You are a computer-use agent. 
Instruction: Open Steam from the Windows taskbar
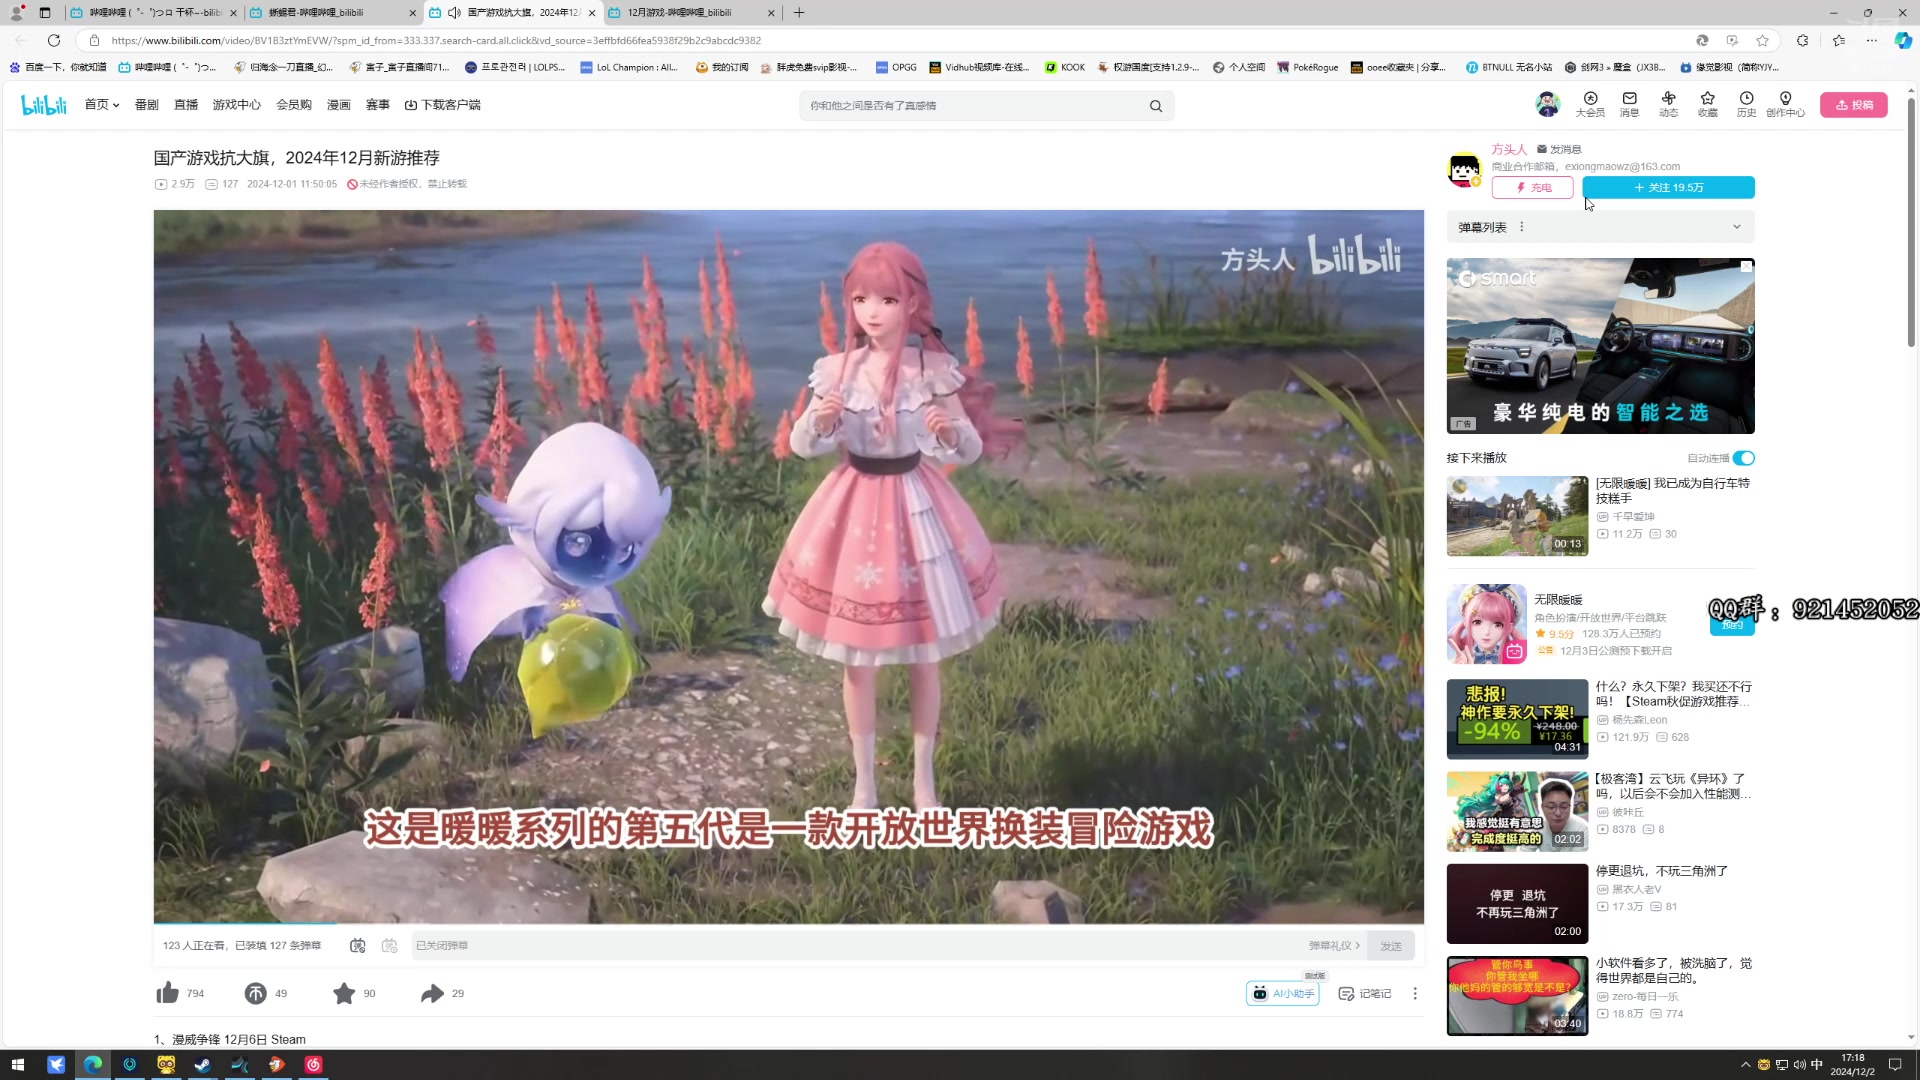(x=203, y=1064)
